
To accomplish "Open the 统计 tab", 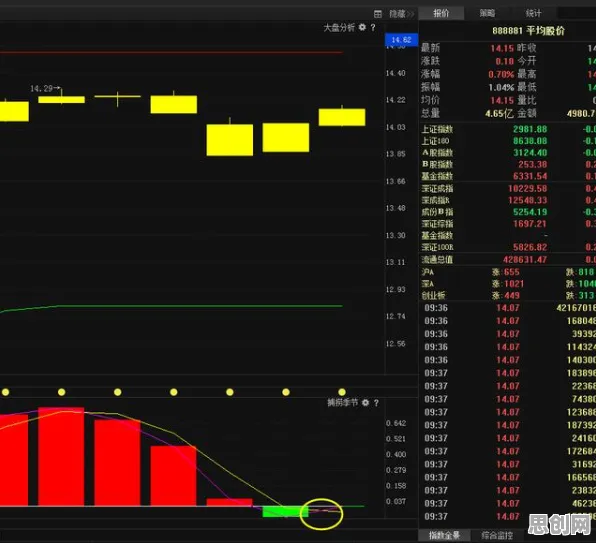I will [x=533, y=13].
